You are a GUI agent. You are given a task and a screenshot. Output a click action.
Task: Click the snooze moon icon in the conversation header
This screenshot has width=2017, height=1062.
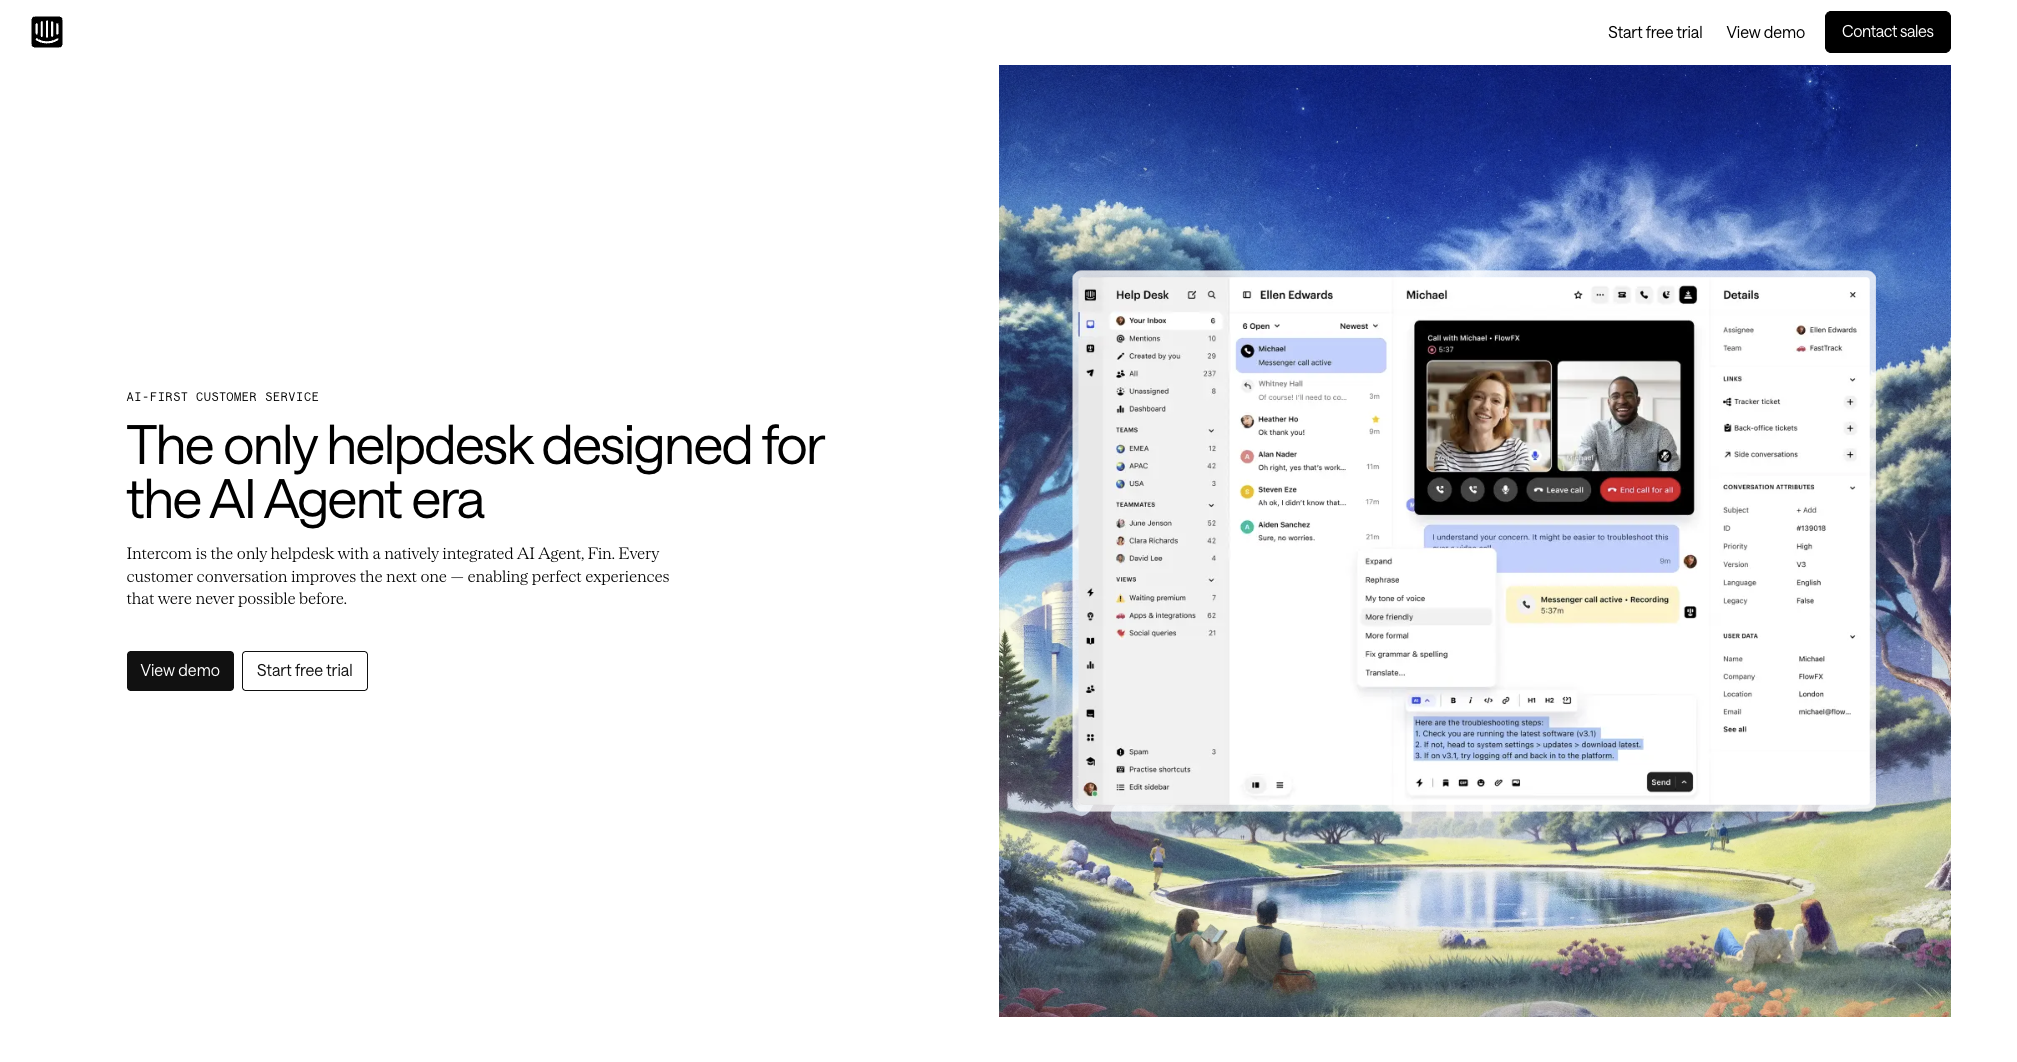(x=1666, y=295)
